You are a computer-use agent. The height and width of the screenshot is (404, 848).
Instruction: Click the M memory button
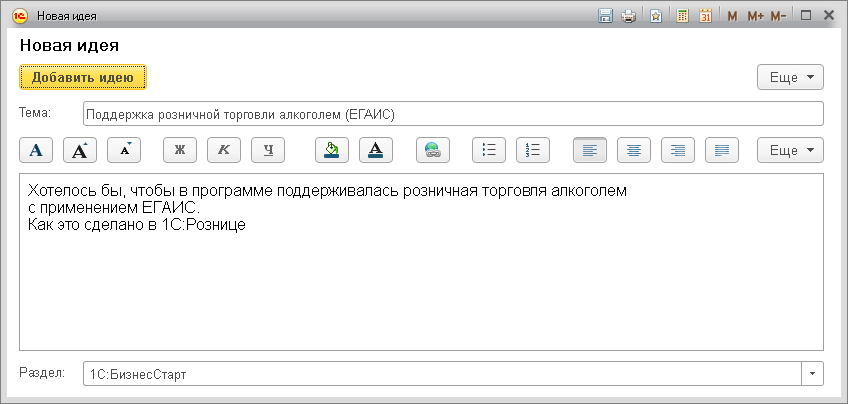click(x=732, y=16)
